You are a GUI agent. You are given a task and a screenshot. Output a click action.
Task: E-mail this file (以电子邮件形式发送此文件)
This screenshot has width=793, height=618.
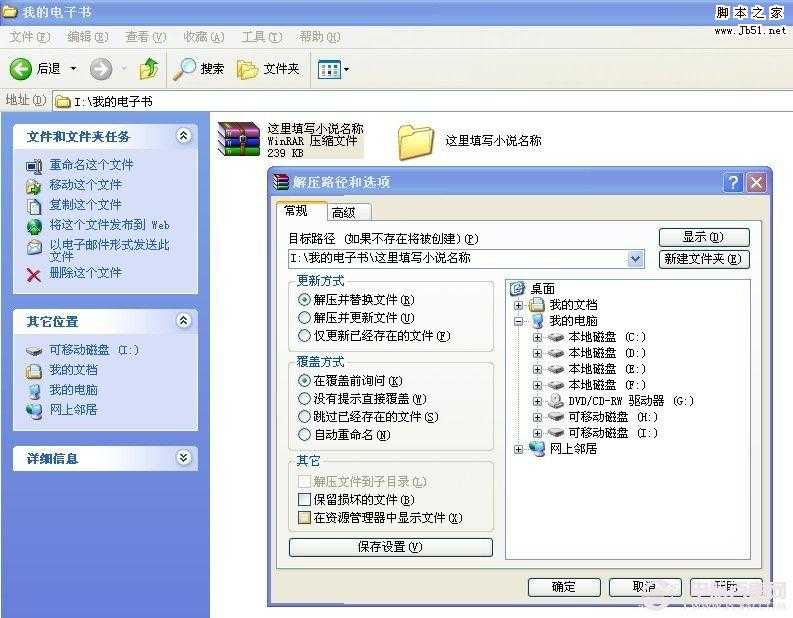[109, 250]
